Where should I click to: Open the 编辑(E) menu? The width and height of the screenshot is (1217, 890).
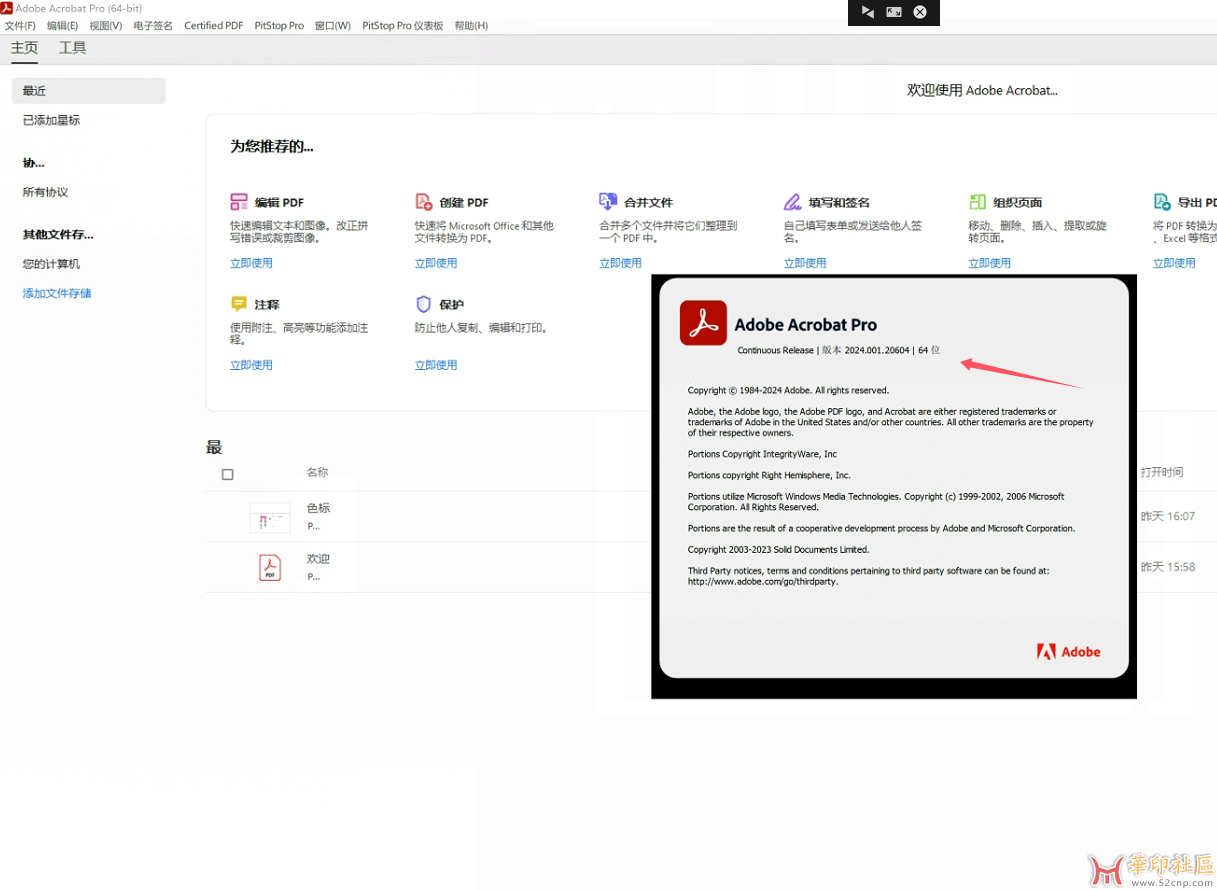click(62, 26)
